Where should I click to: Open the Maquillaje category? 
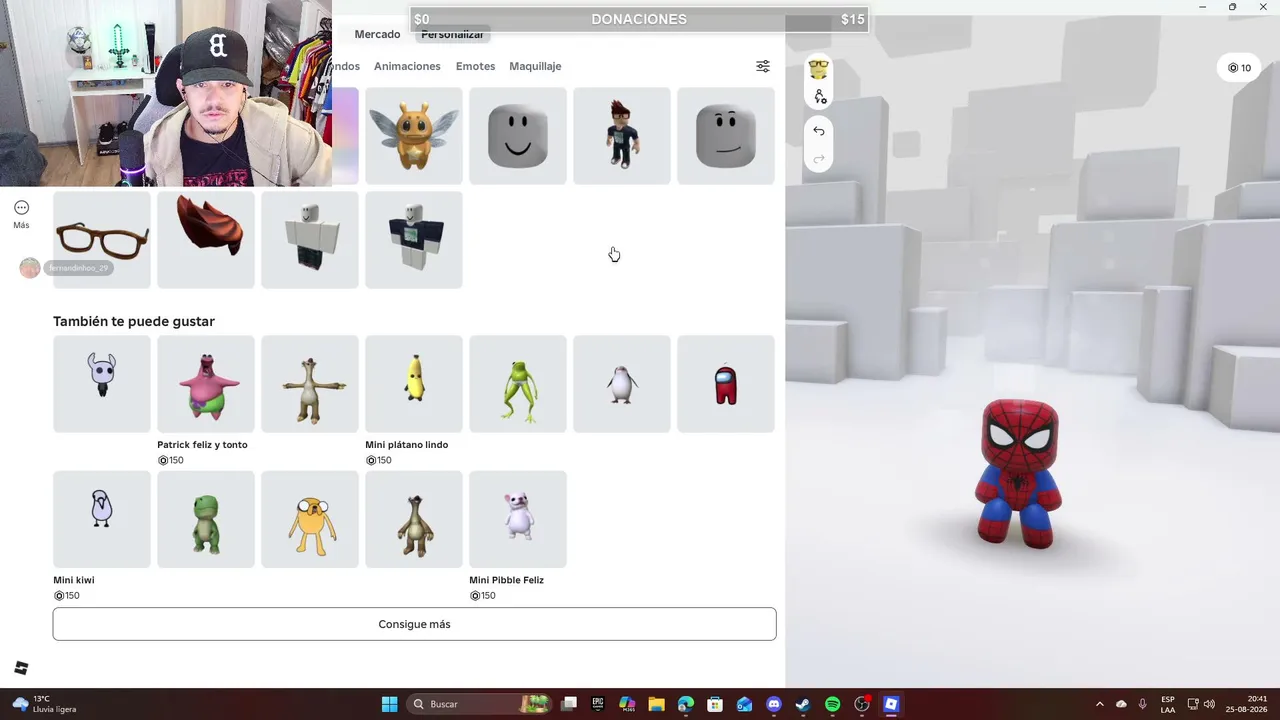[x=535, y=66]
